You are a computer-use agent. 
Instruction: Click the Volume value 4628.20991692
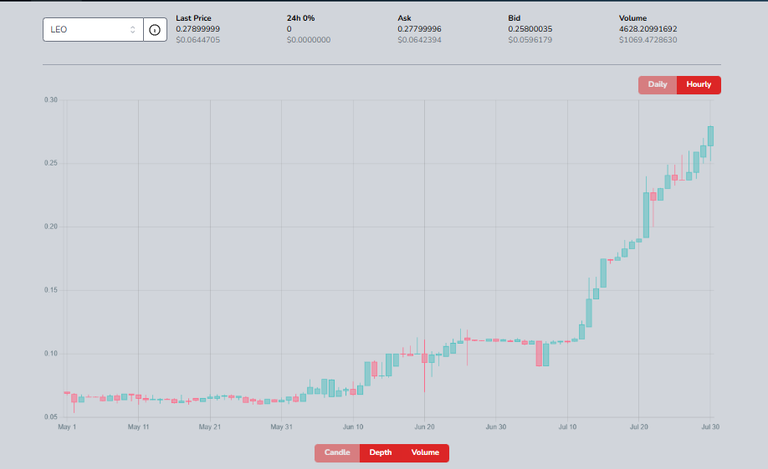click(x=648, y=29)
